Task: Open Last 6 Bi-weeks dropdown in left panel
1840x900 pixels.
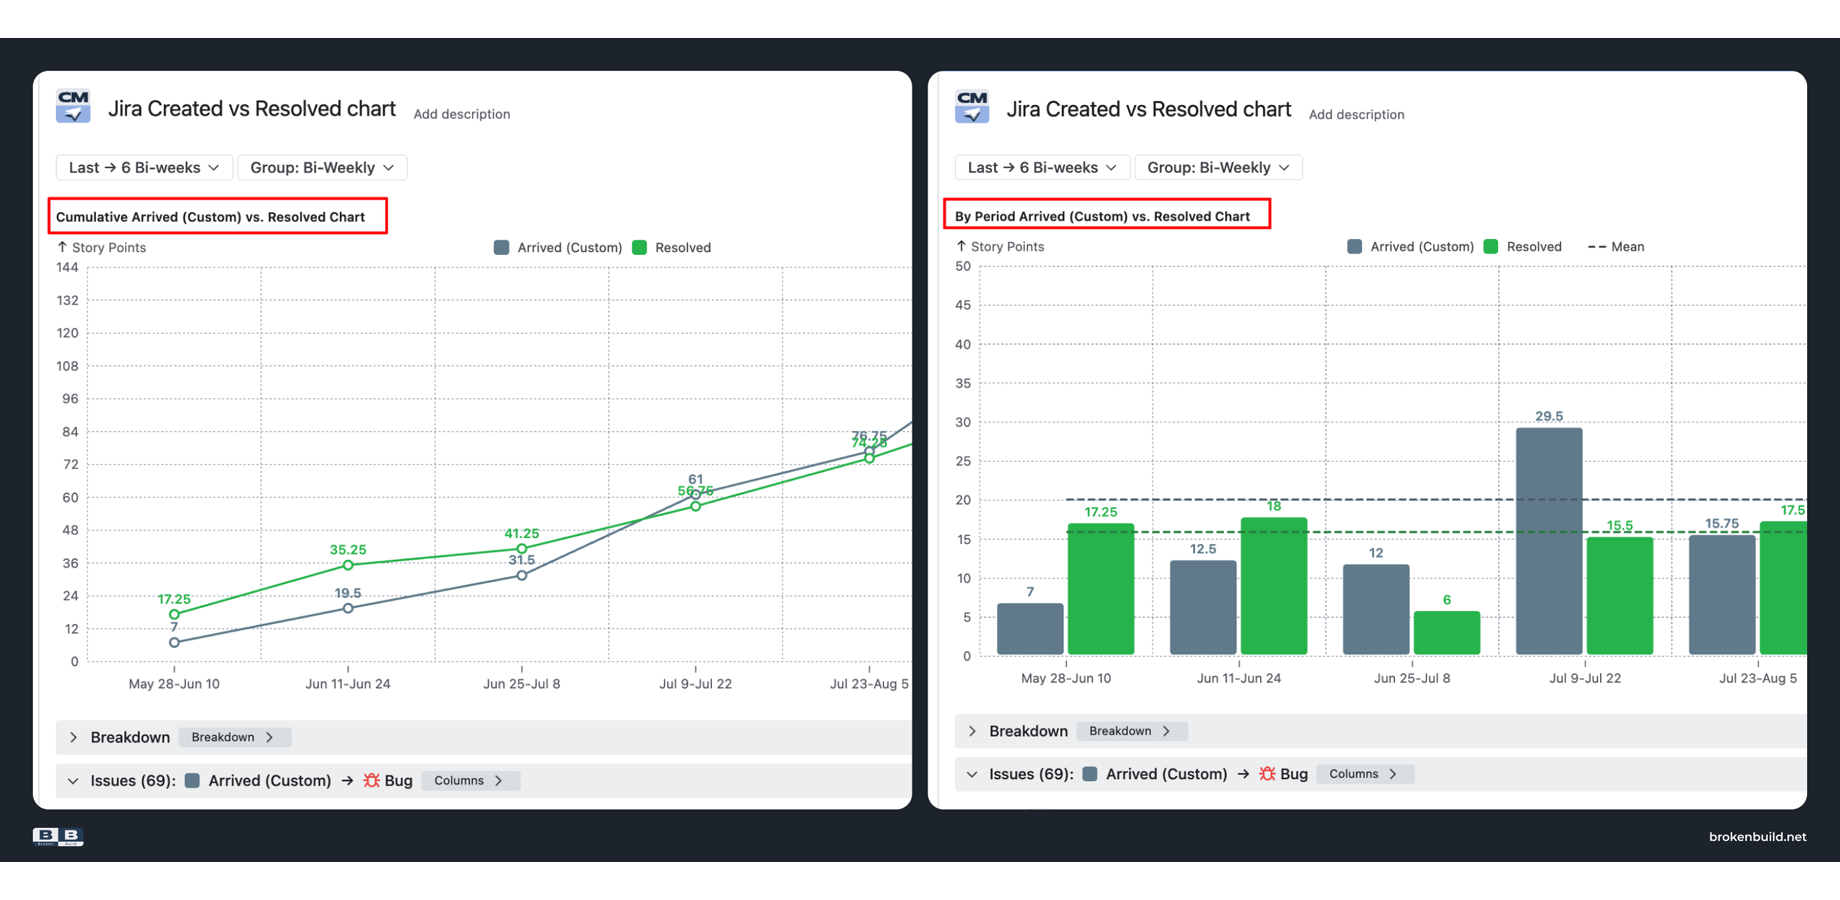Action: point(144,168)
